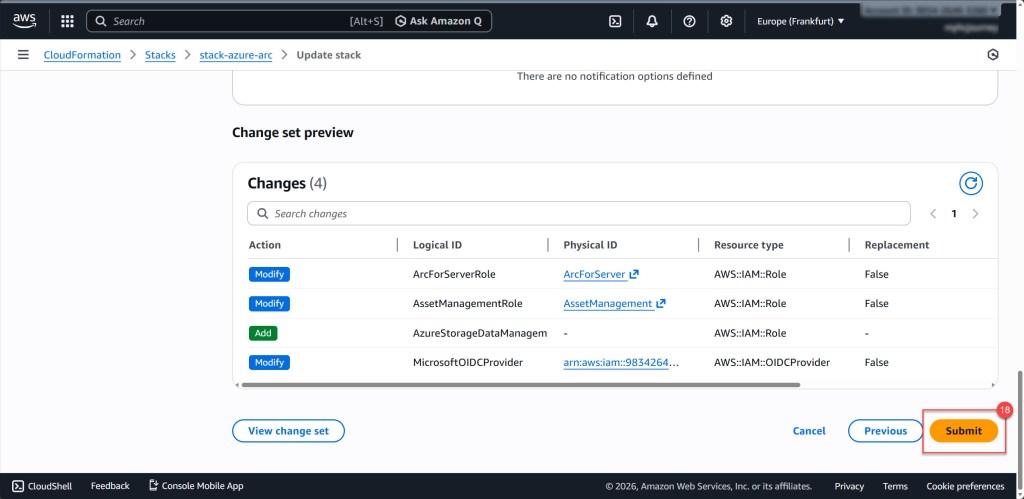Viewport: 1024px width, 499px height.
Task: Open the CloudShell terminal icon in header
Action: [x=616, y=21]
